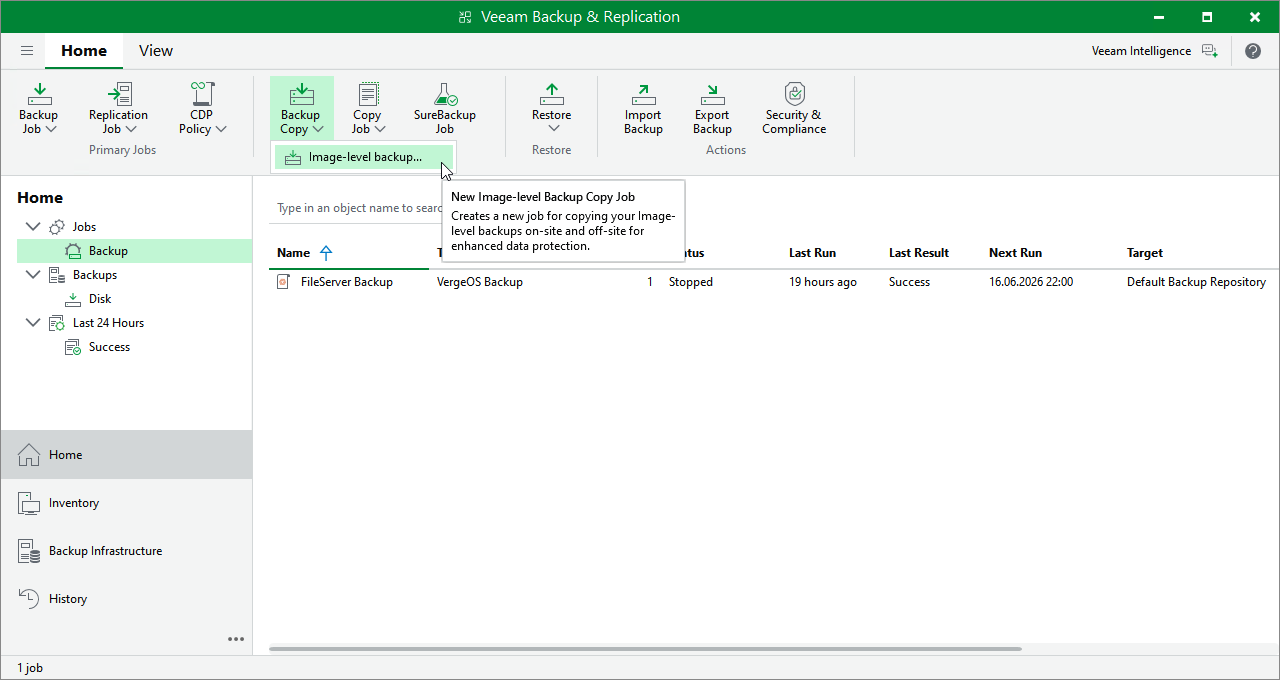This screenshot has width=1280, height=680.
Task: Click the Disk node icon
Action: [x=73, y=299]
